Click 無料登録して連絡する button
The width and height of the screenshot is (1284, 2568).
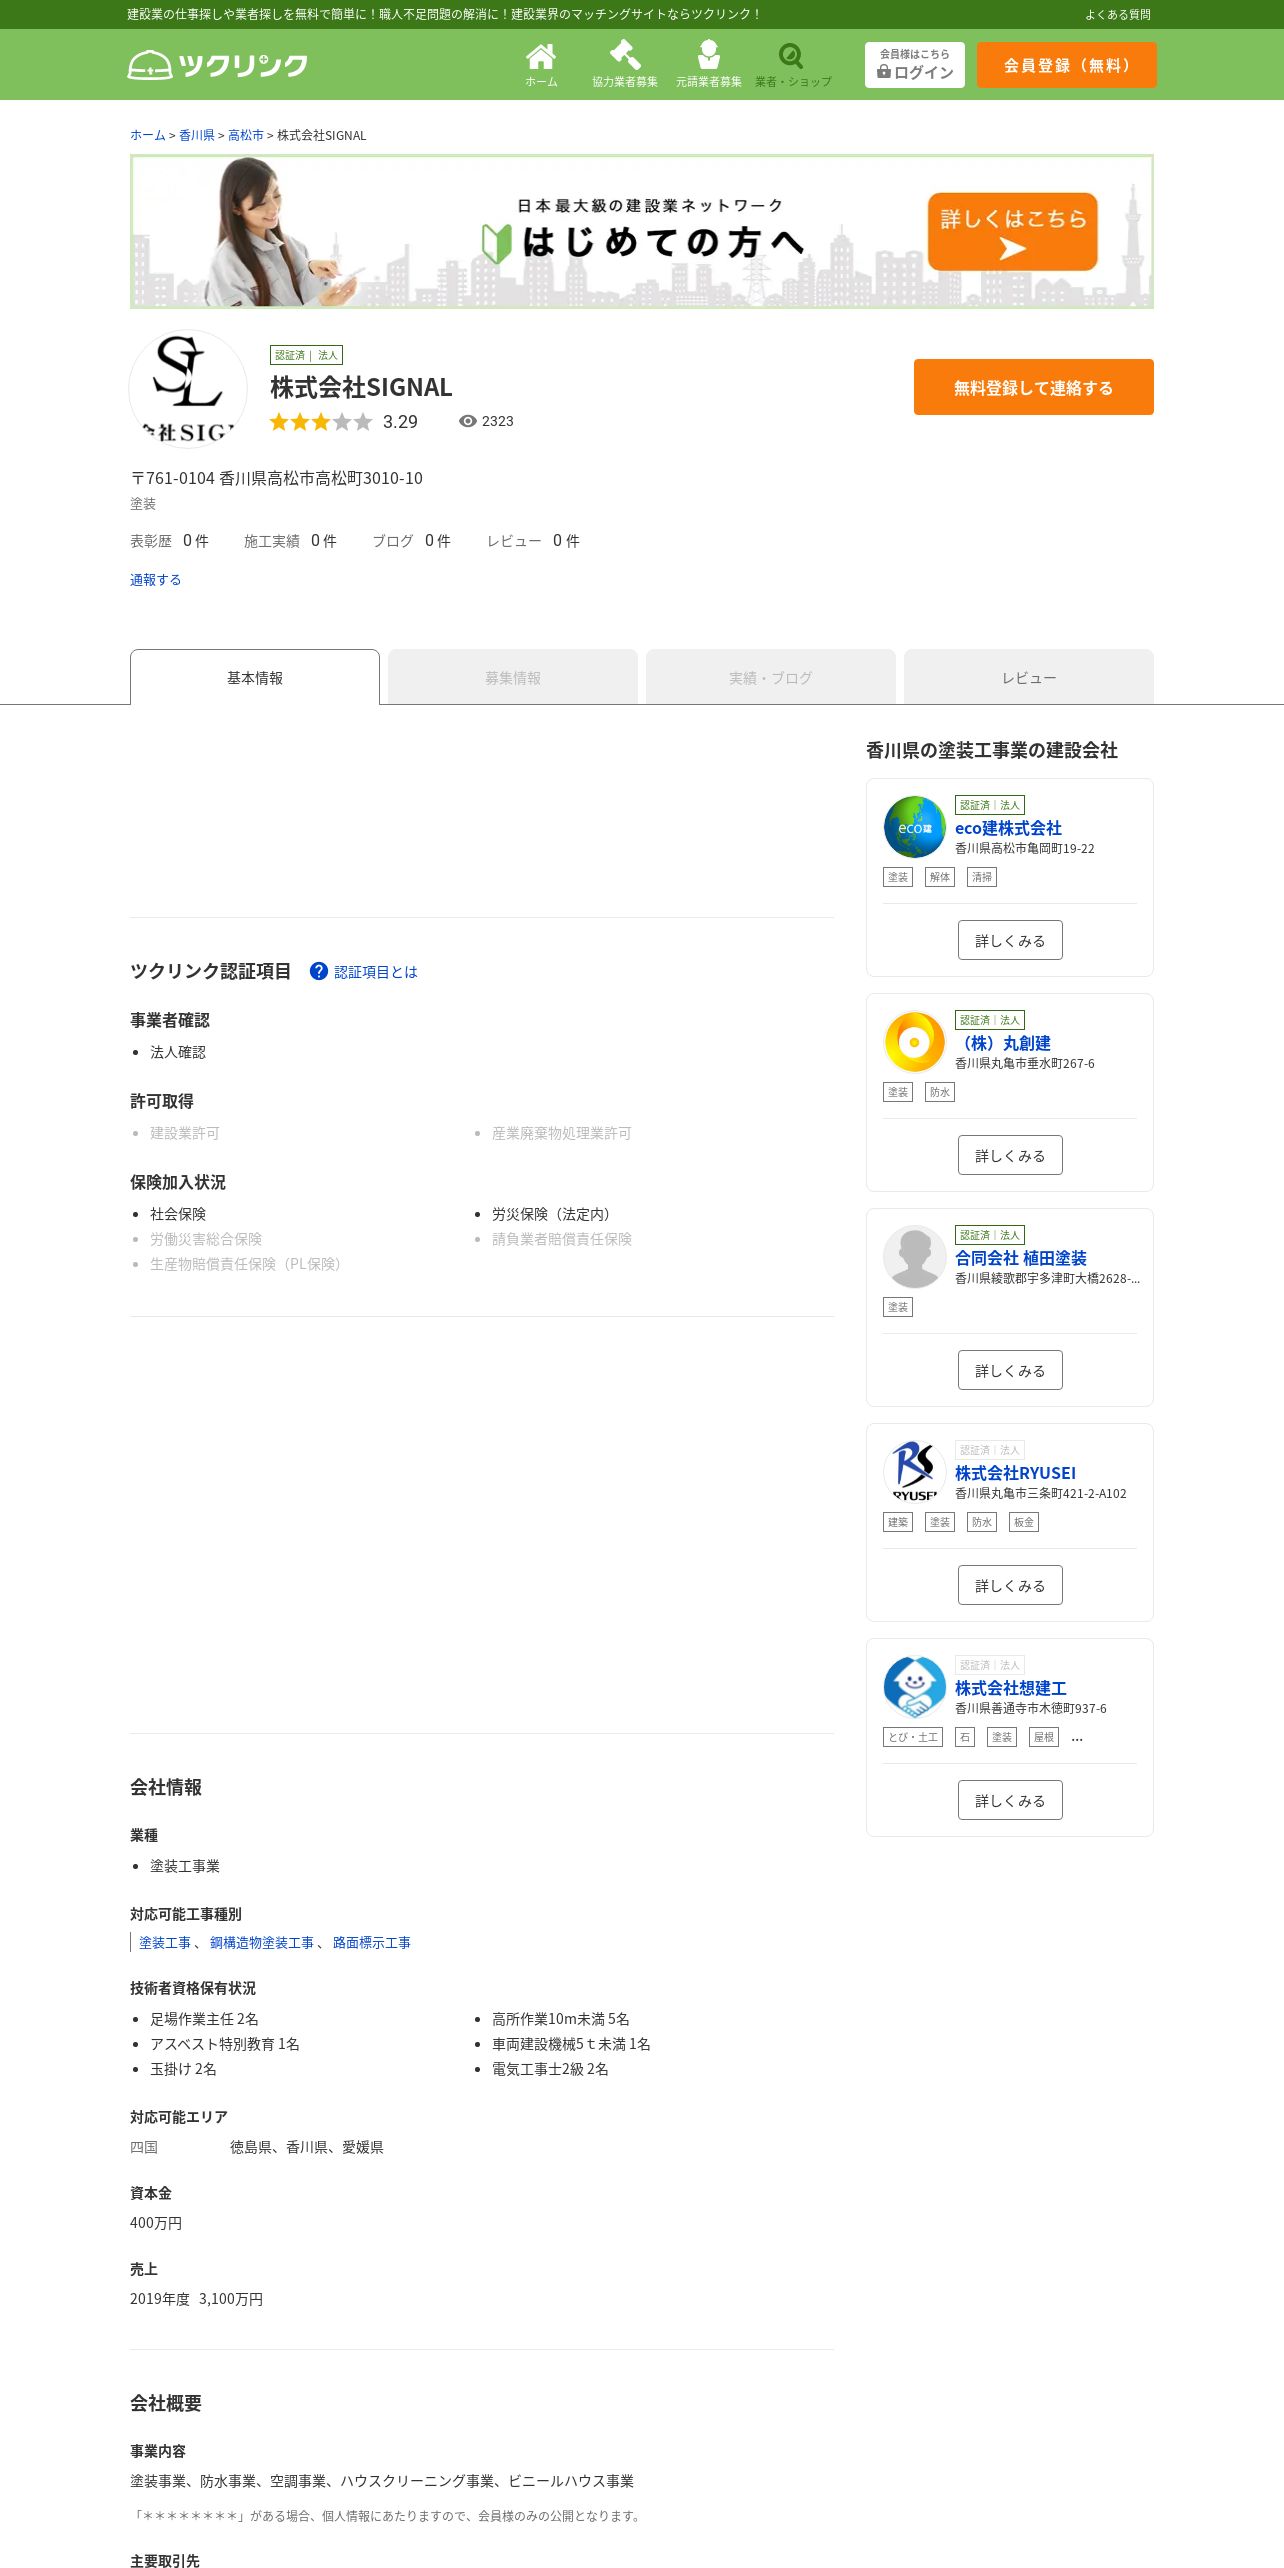pyautogui.click(x=1034, y=387)
